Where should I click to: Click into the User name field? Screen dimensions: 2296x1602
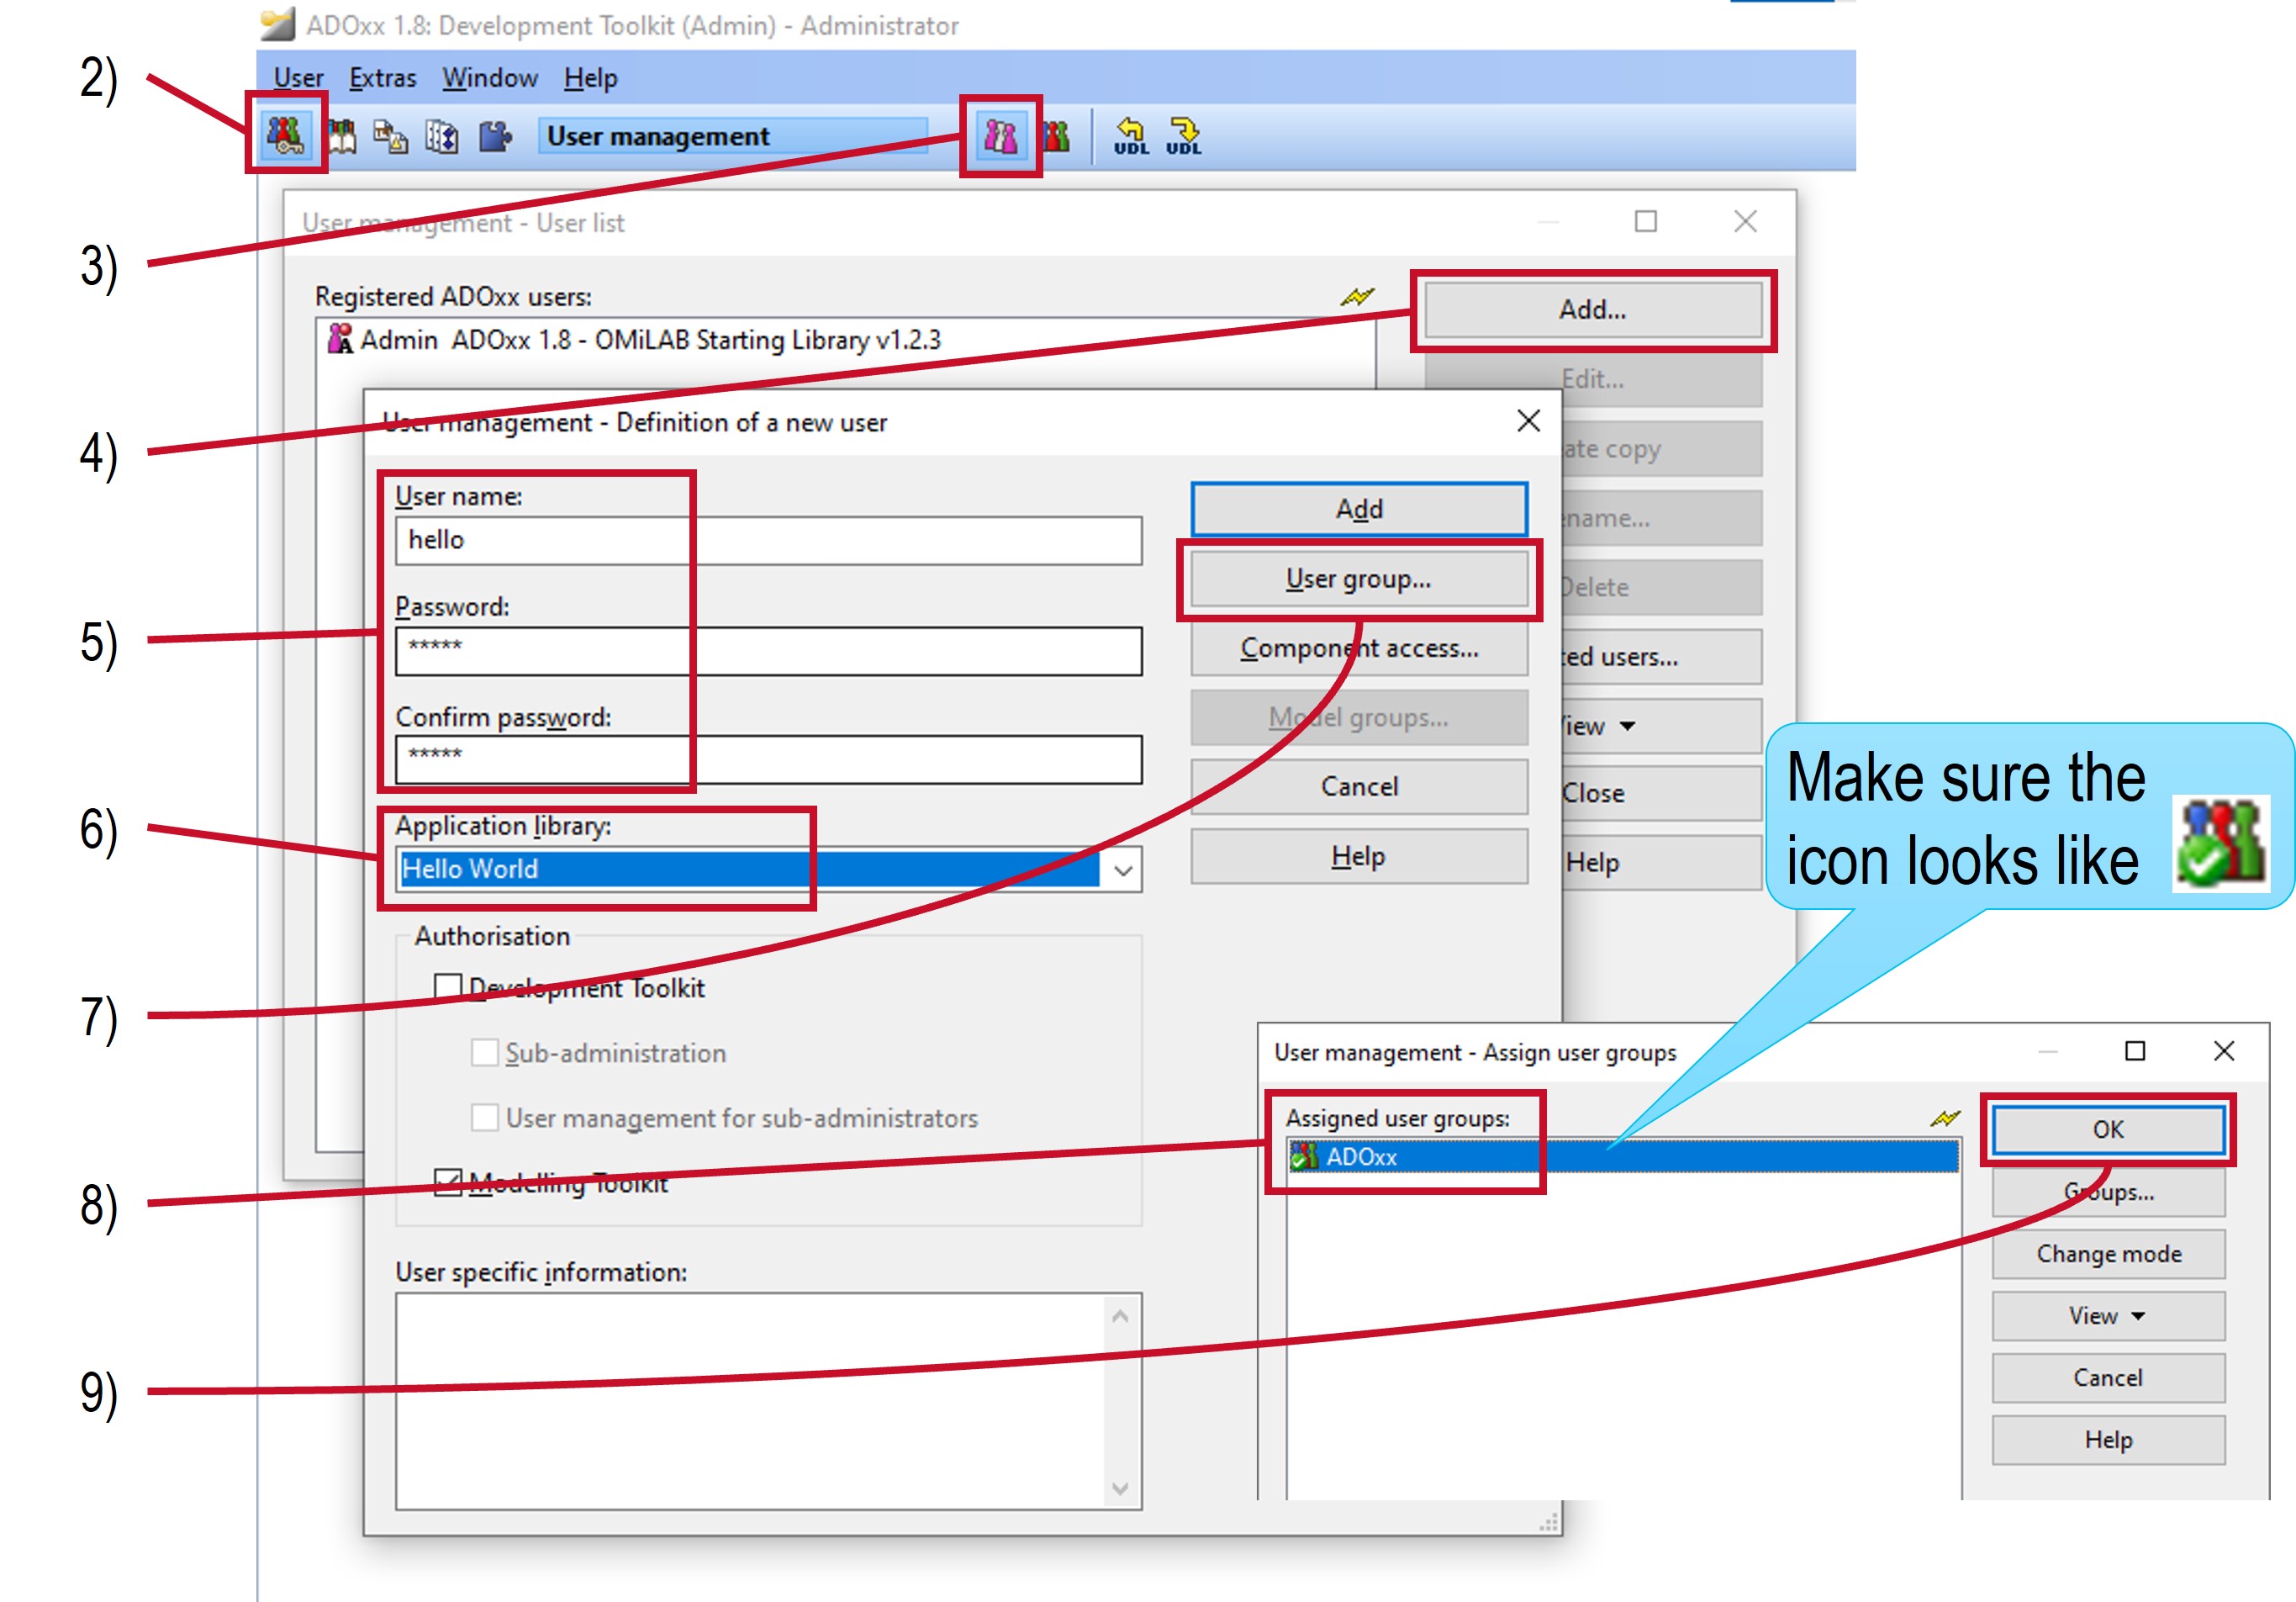768,540
